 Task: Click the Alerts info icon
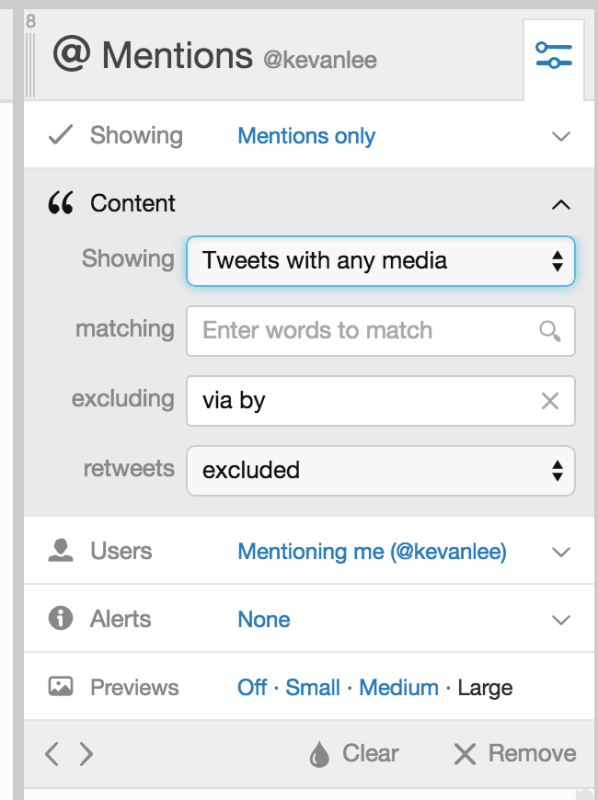click(x=61, y=618)
